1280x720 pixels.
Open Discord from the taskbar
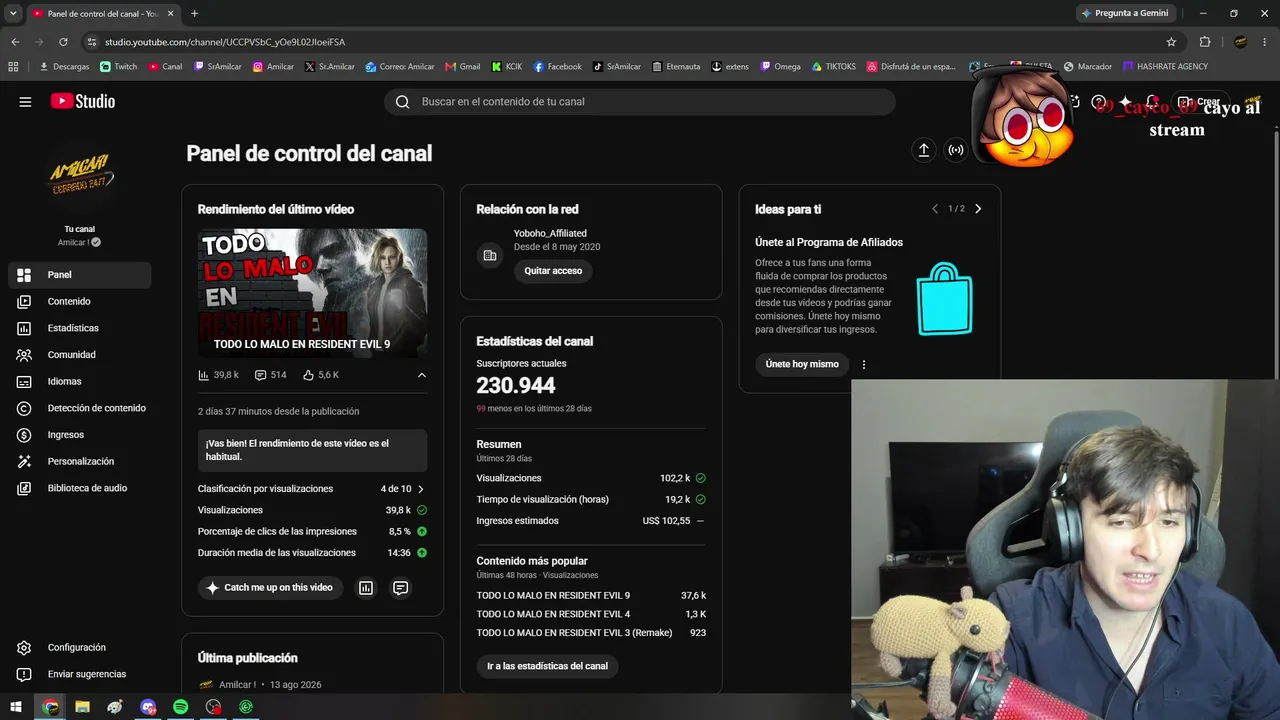pyautogui.click(x=148, y=707)
